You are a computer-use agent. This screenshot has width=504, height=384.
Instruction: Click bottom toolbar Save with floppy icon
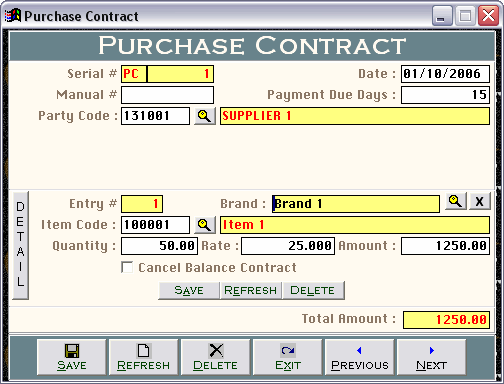pos(72,357)
